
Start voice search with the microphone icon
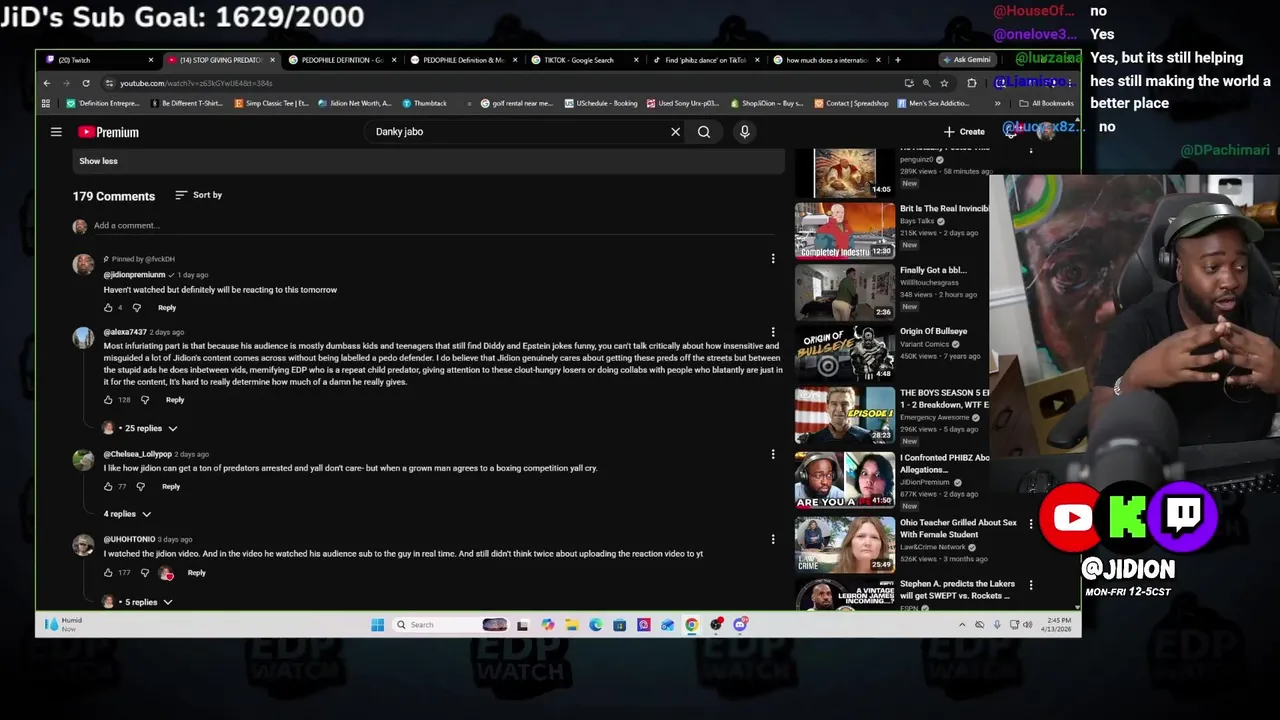tap(744, 132)
